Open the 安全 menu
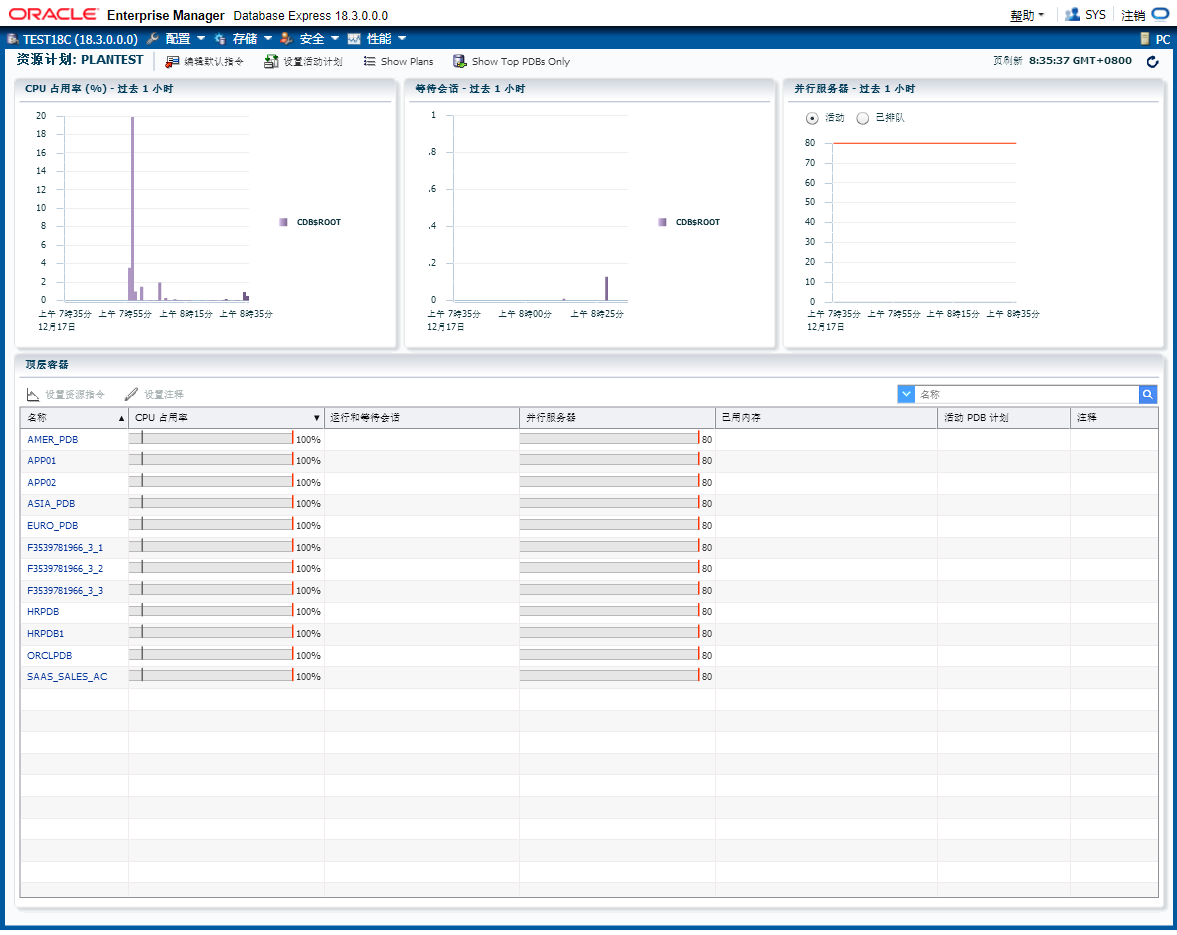This screenshot has width=1177, height=935. pos(312,39)
